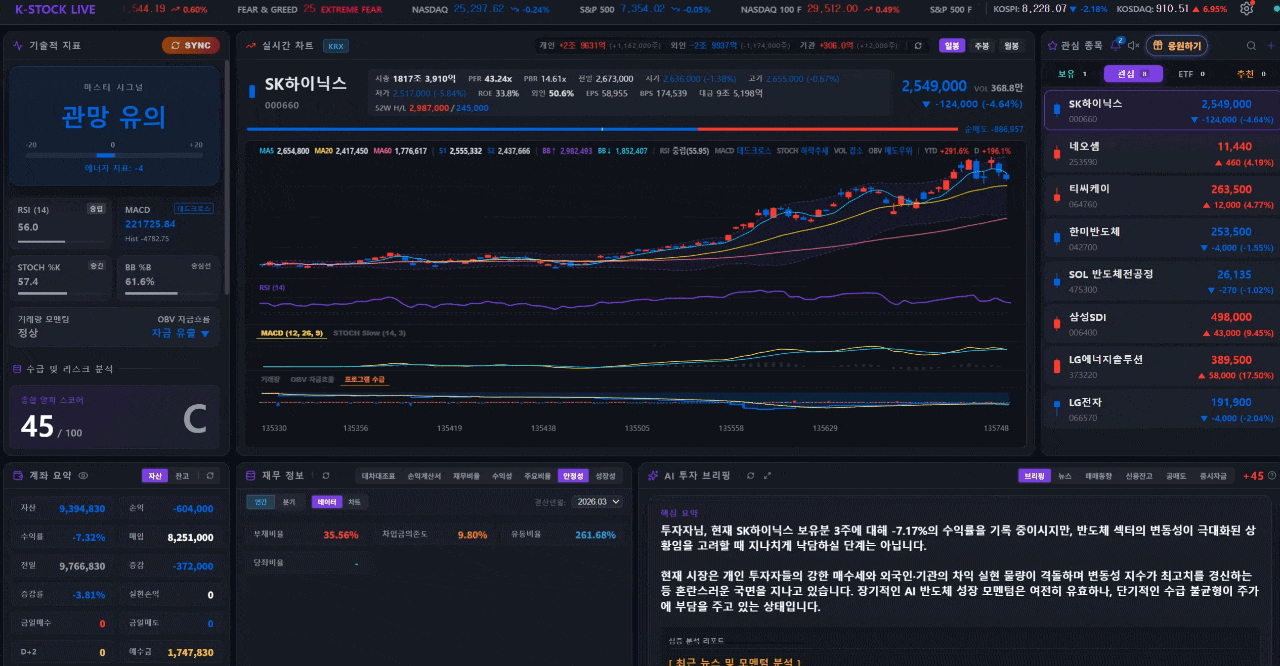Click the MACD 데드크로스 badge
Screen dimensions: 1280x666
tap(193, 209)
